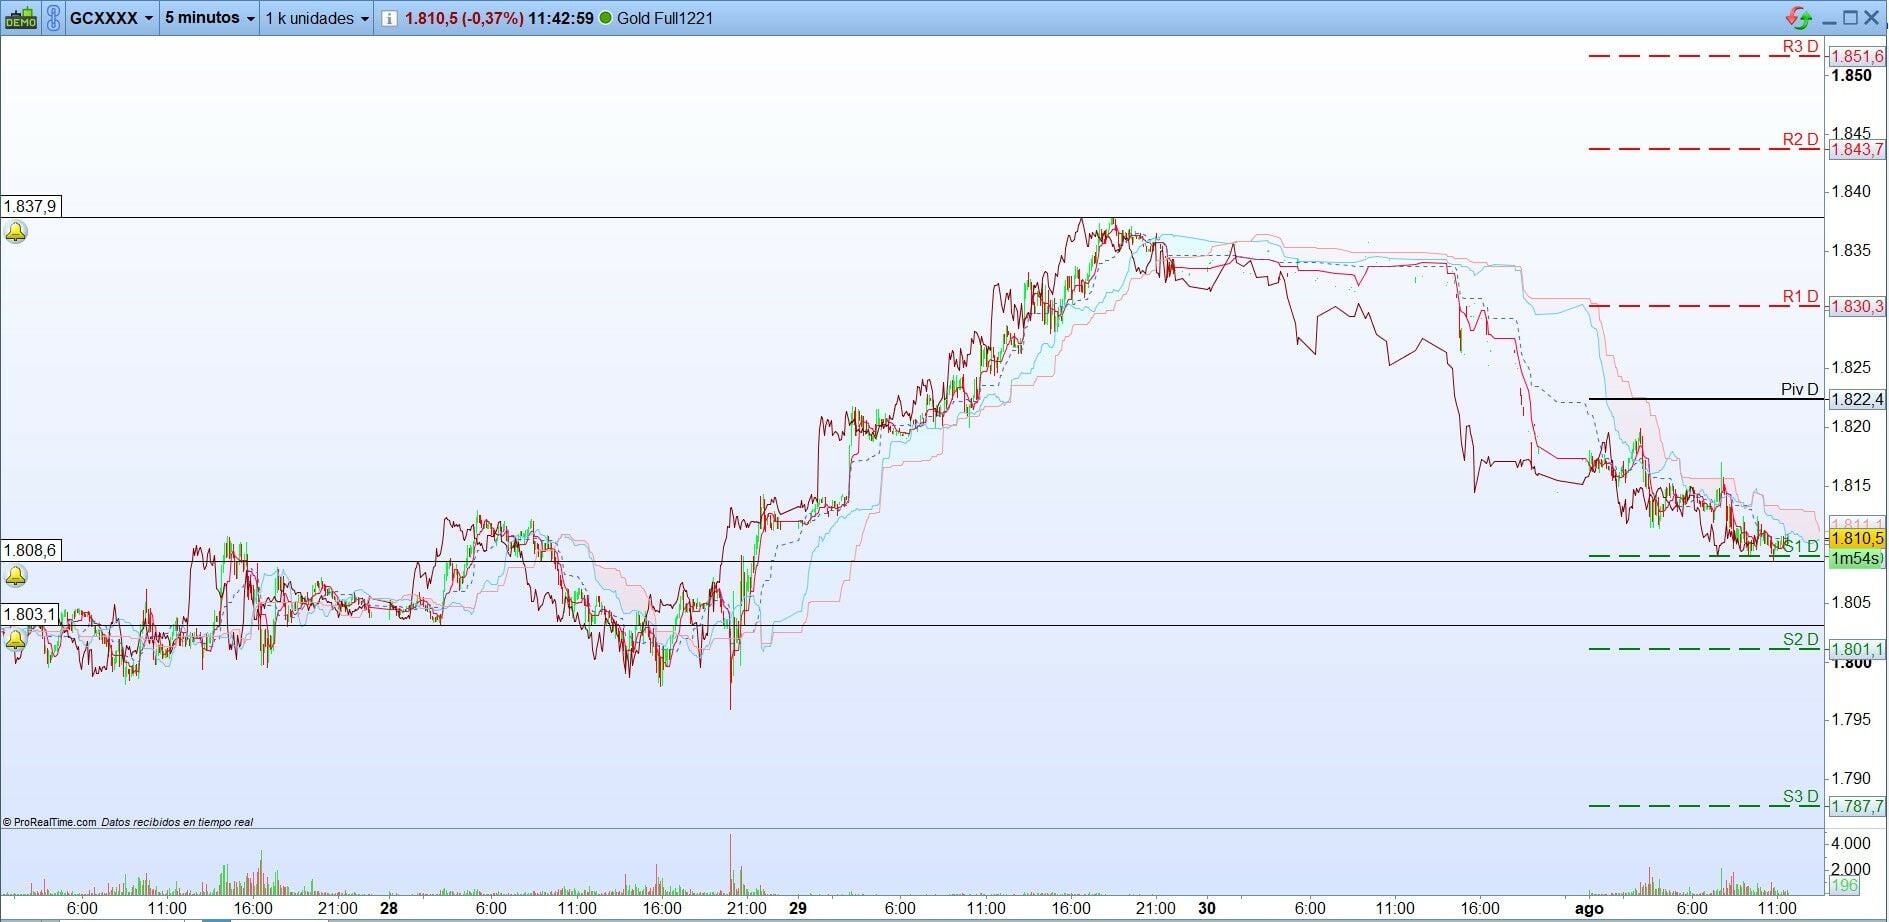Screen dimensions: 1889x922
Task: Click the R1 D pivot label
Action: point(1800,297)
